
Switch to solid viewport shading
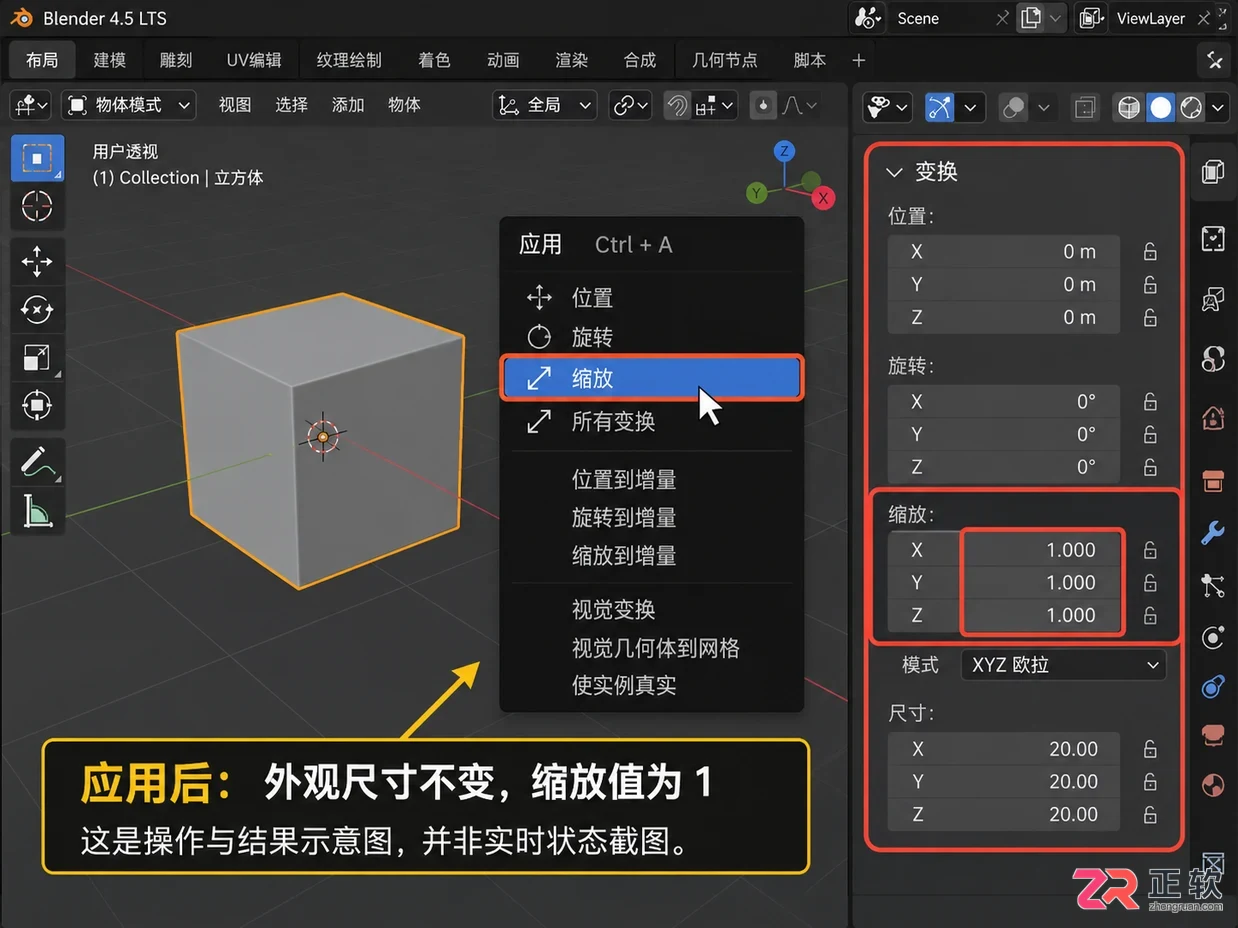click(1160, 107)
